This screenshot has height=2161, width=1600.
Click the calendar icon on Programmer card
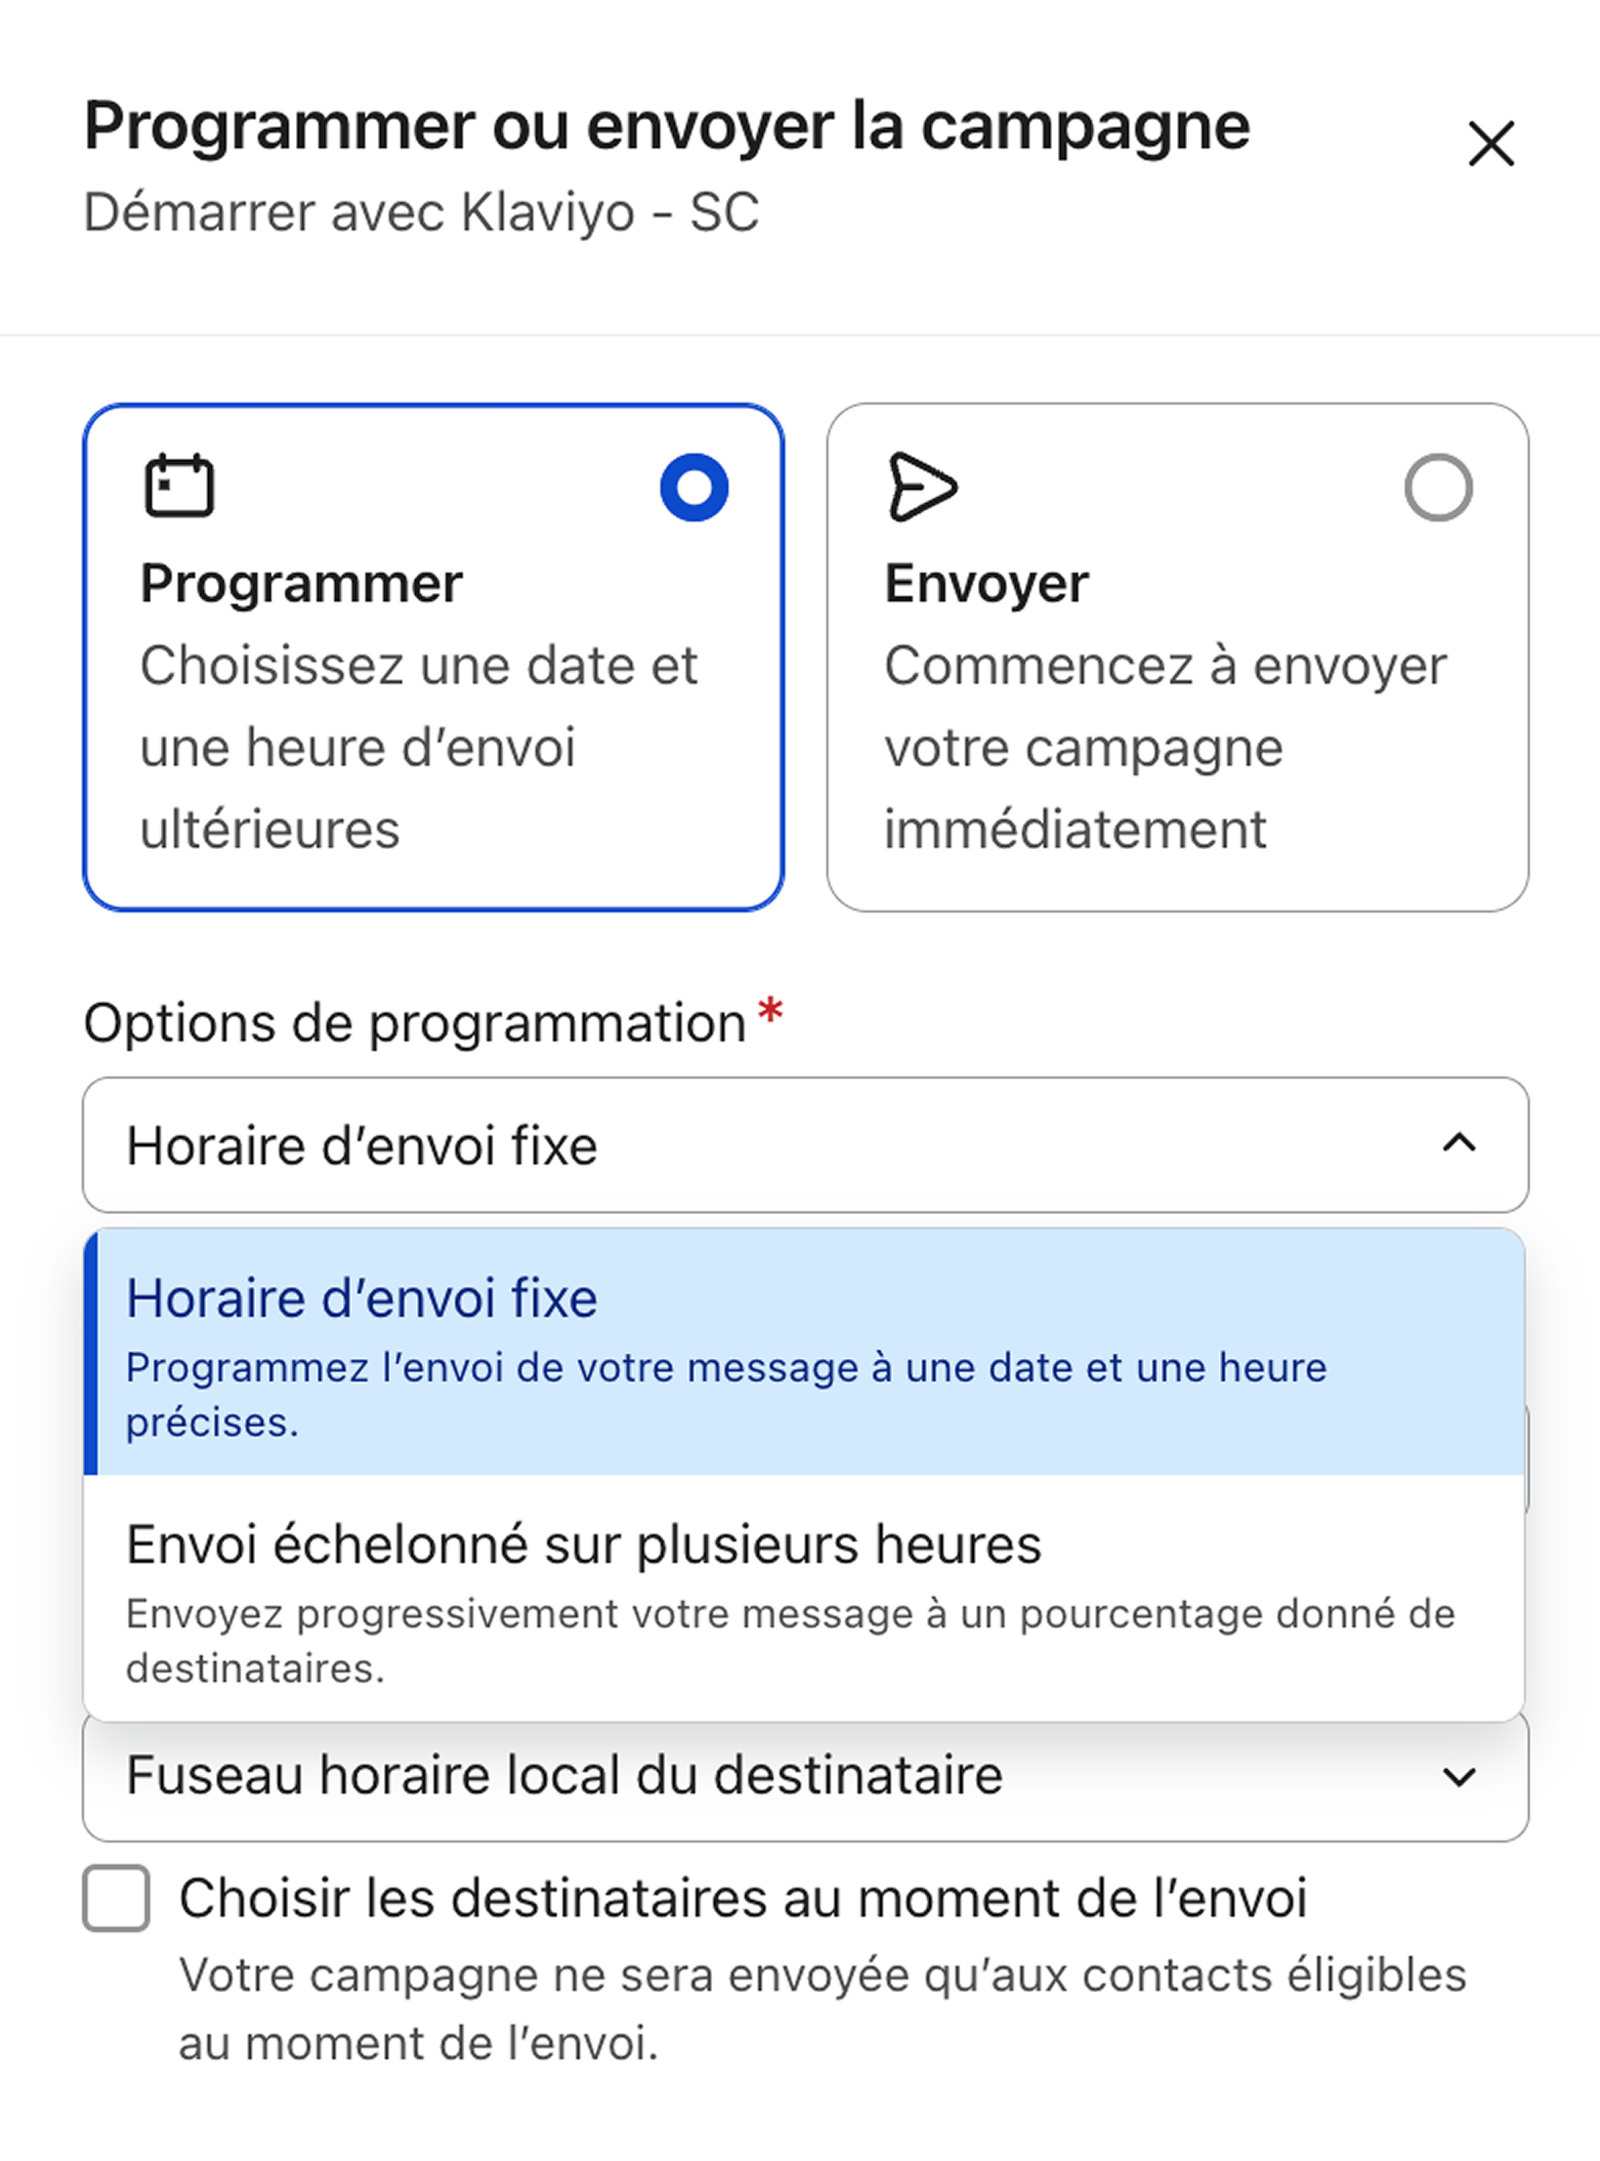179,486
